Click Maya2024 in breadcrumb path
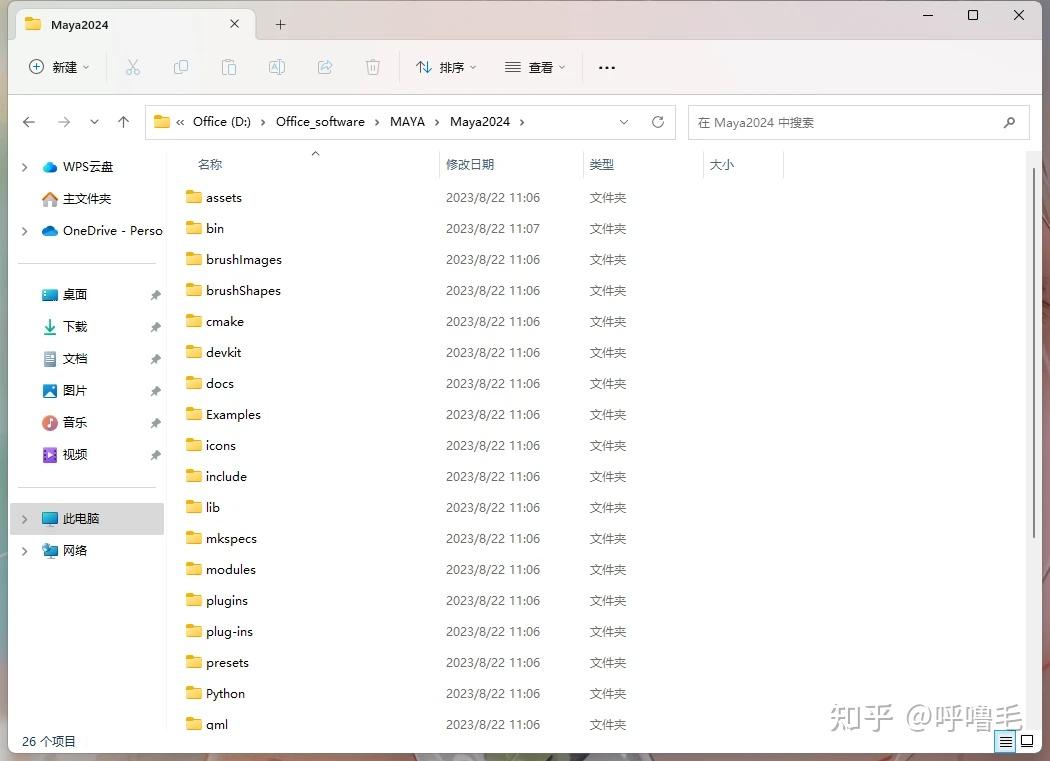 479,121
